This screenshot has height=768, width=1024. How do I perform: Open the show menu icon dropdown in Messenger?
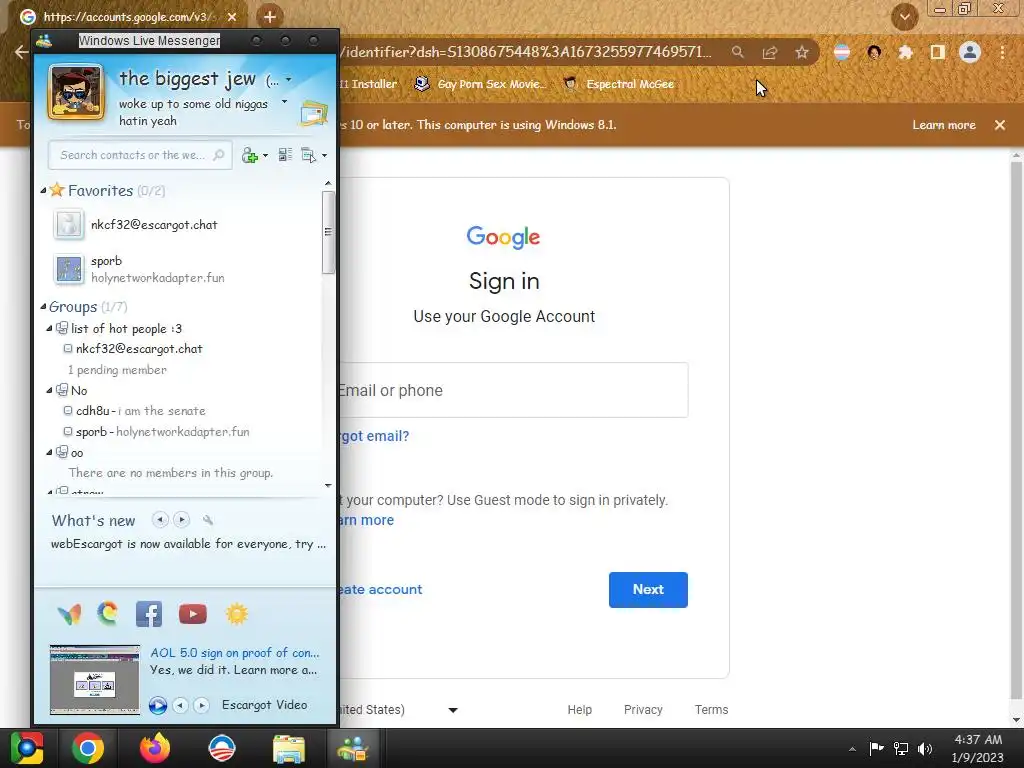click(314, 155)
